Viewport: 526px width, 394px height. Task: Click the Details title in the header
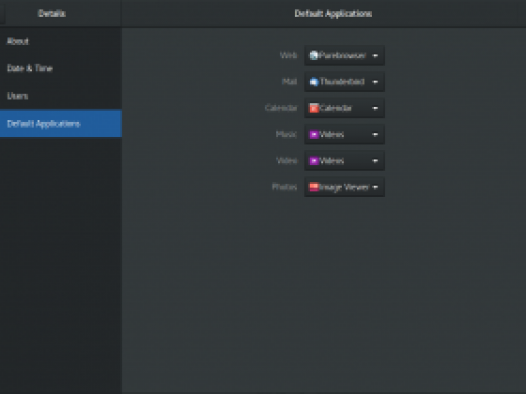52,13
